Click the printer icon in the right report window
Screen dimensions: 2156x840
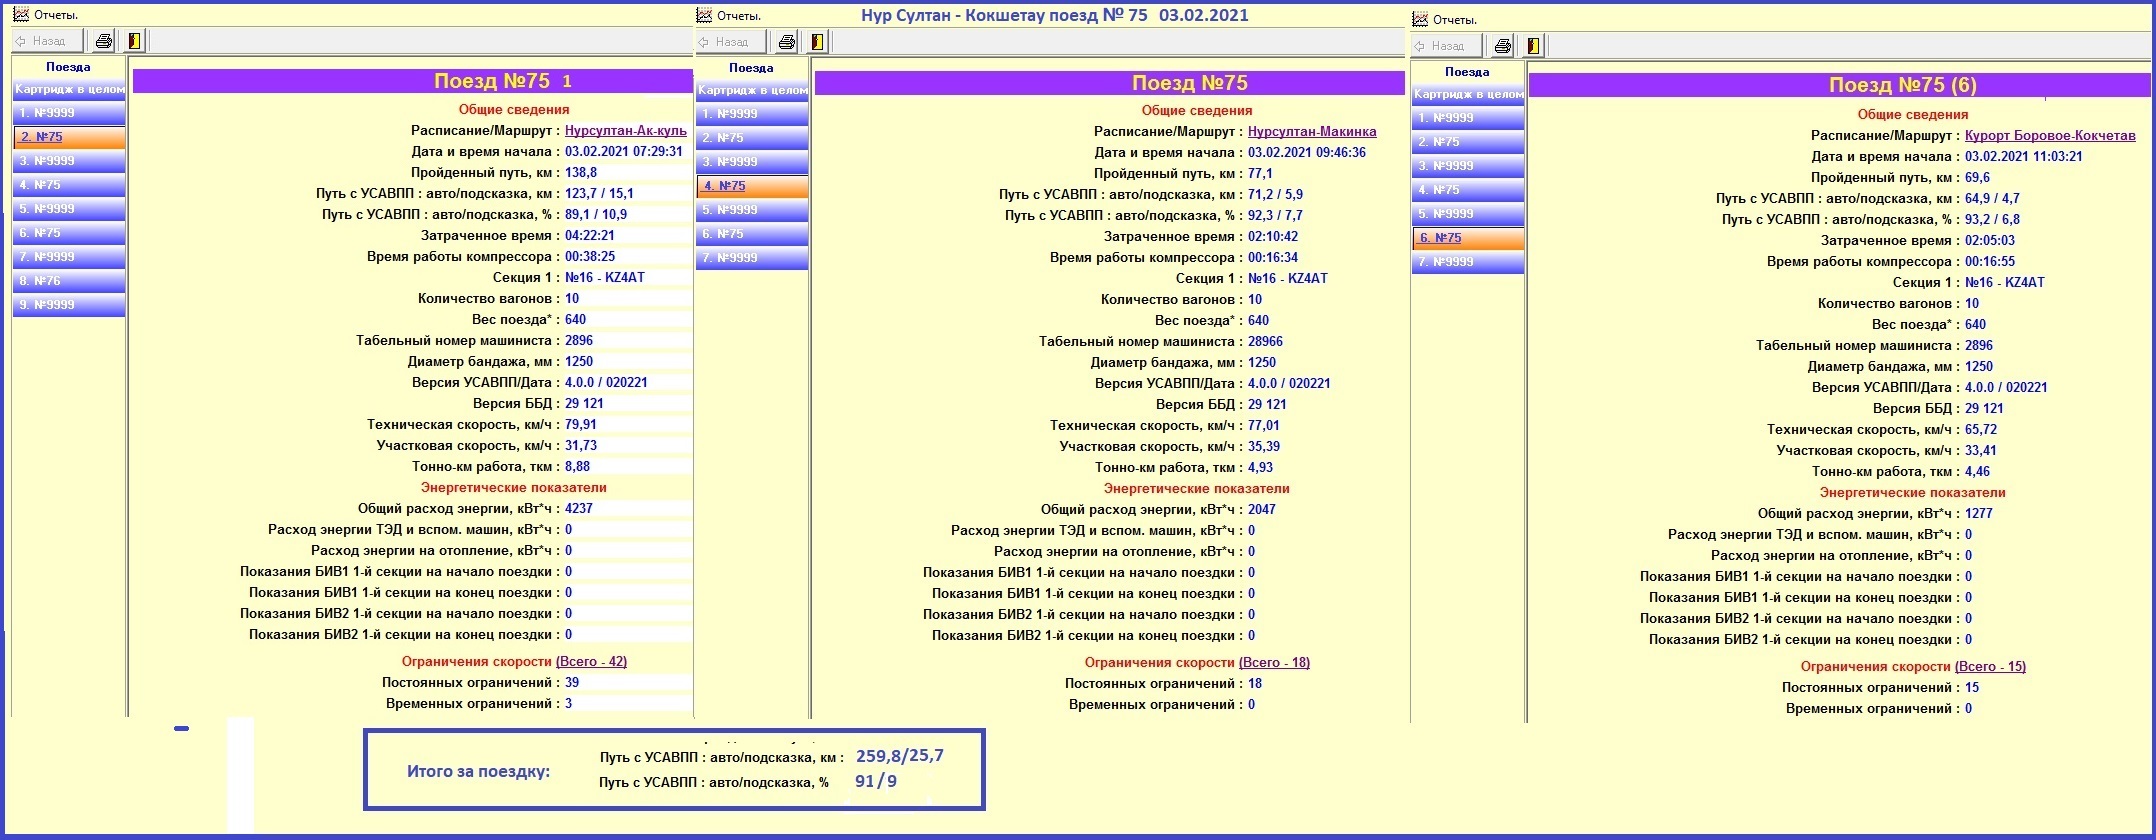pyautogui.click(x=1502, y=46)
